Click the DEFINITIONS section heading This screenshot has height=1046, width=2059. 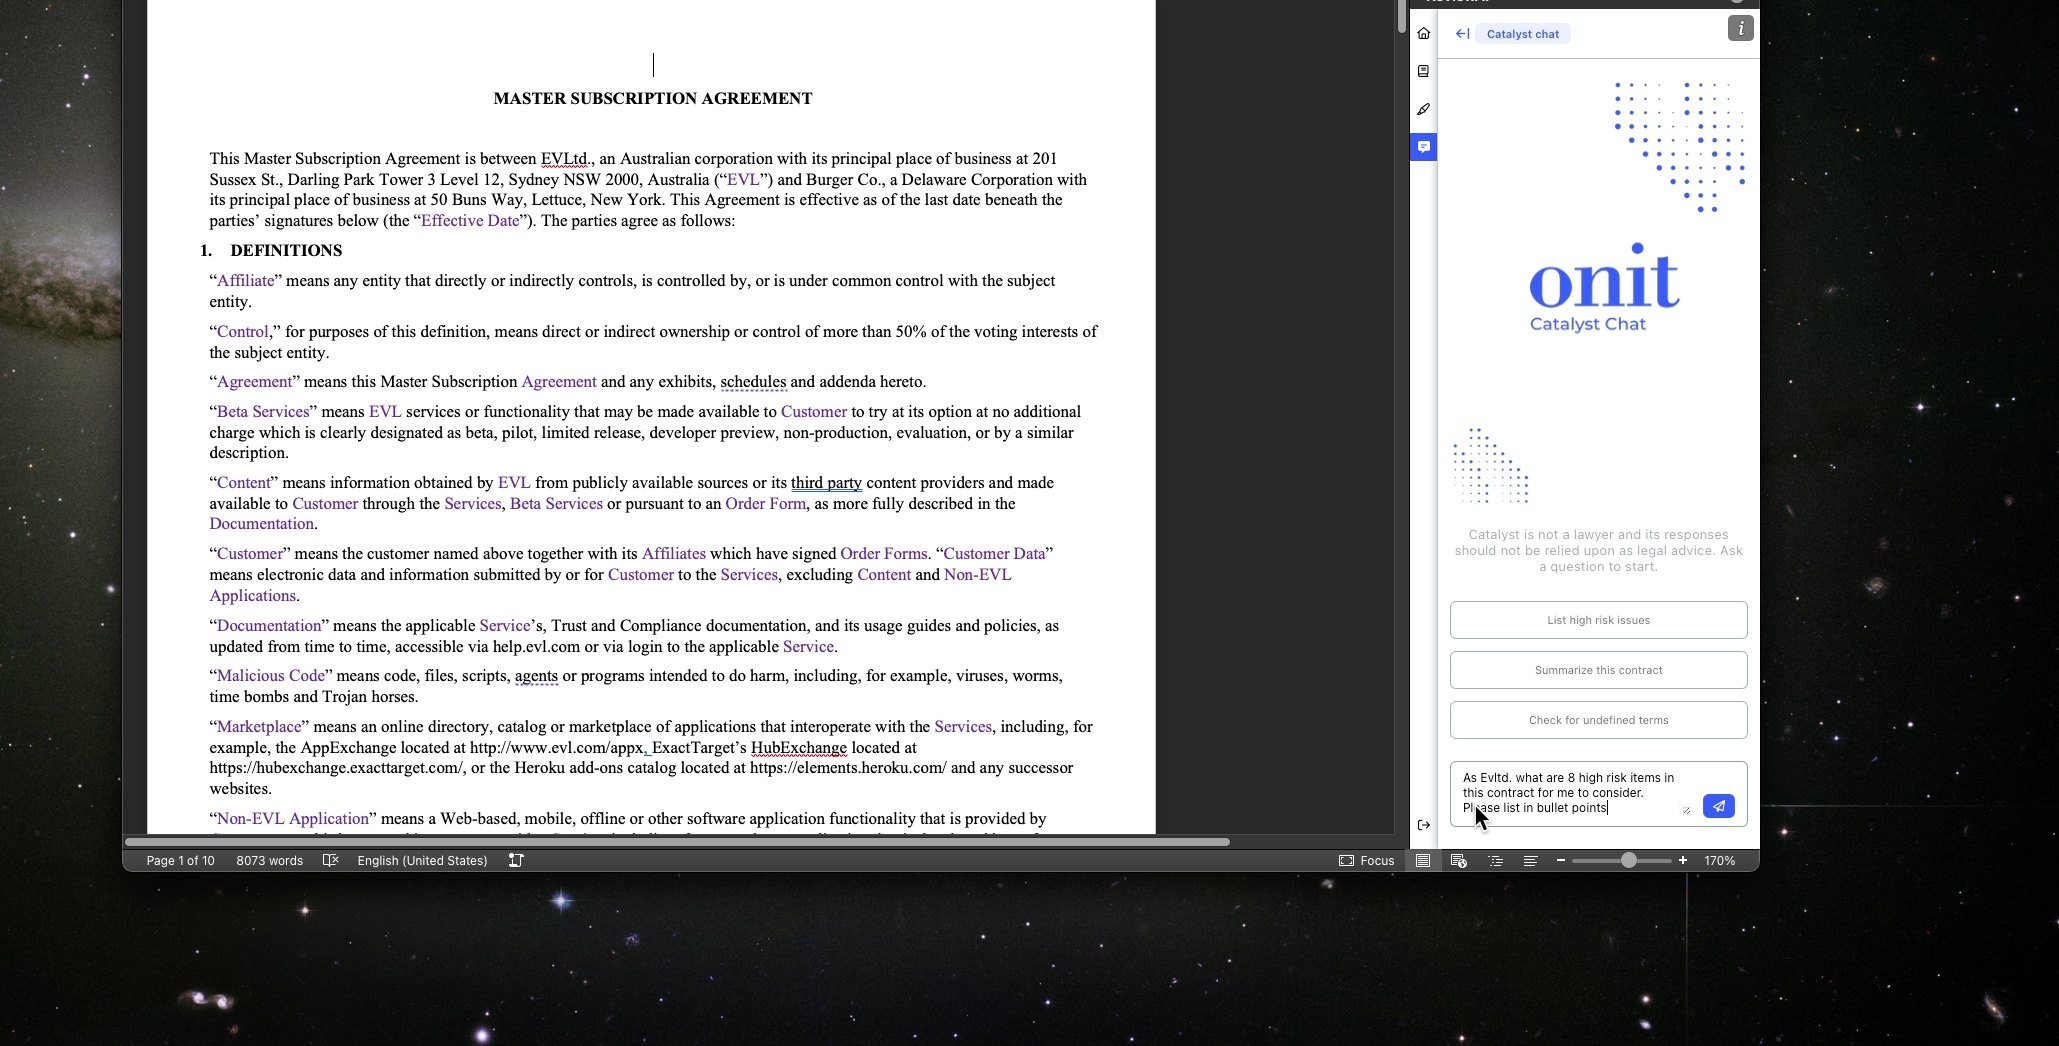[x=286, y=250]
